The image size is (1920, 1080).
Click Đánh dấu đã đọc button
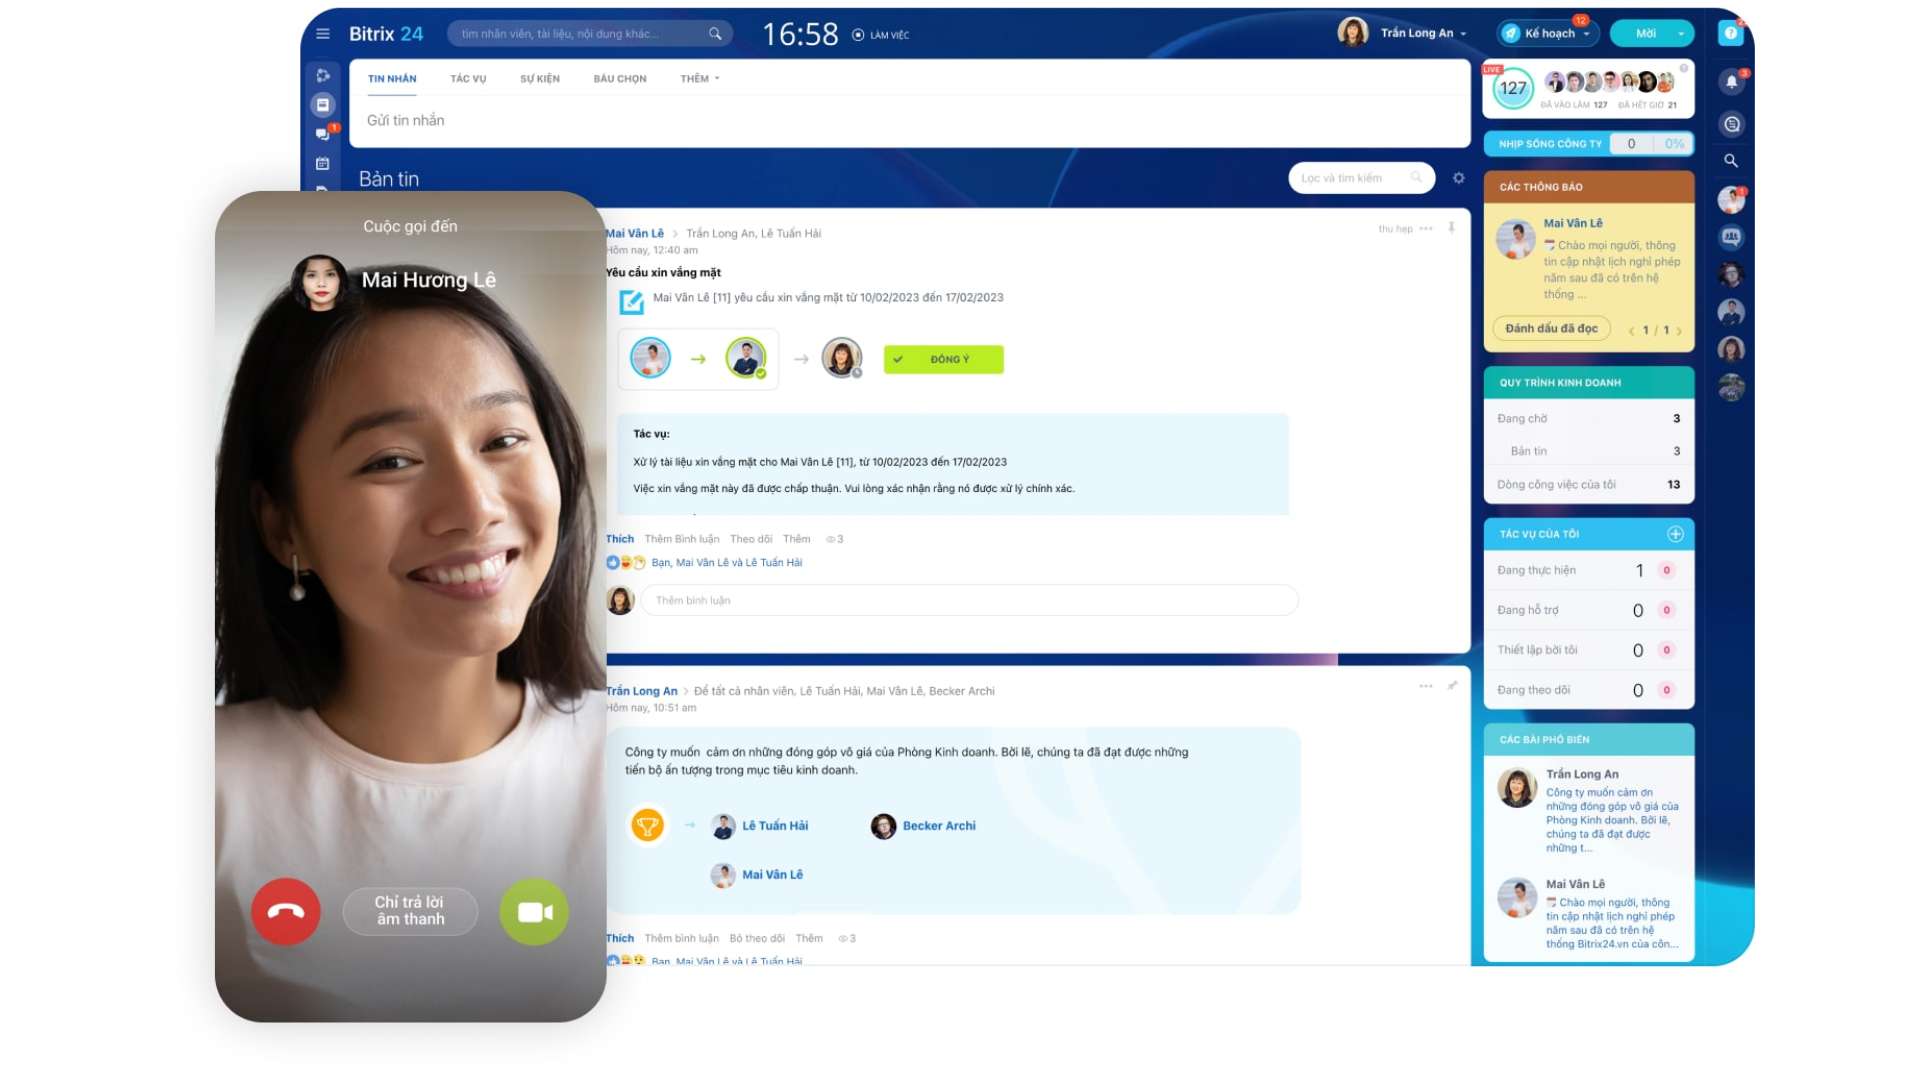coord(1551,328)
